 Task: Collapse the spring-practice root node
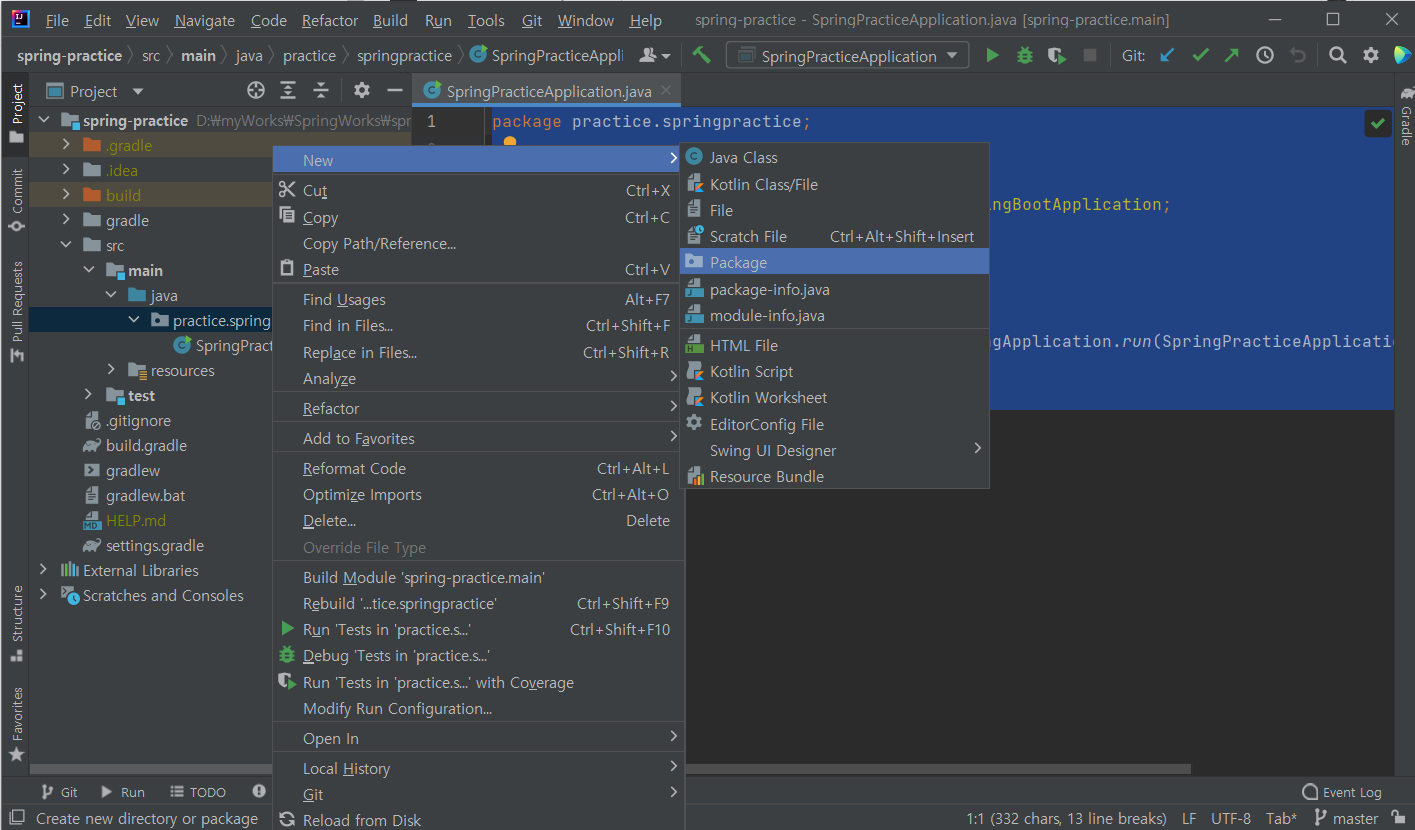point(43,121)
